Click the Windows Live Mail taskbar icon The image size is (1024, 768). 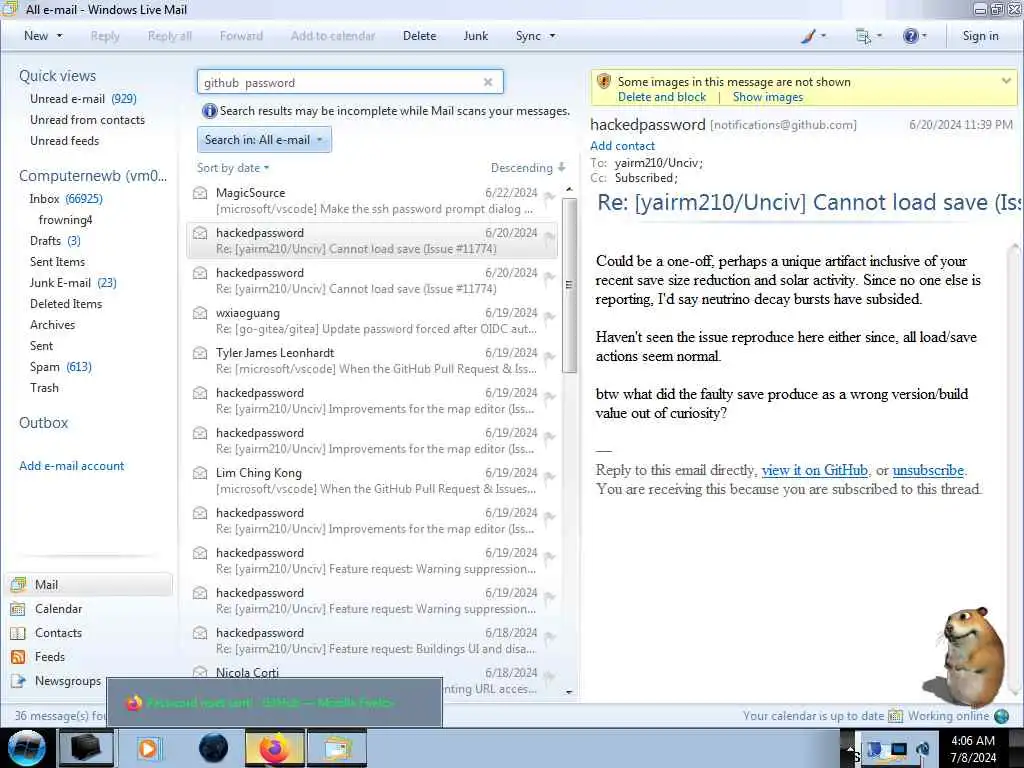click(337, 748)
